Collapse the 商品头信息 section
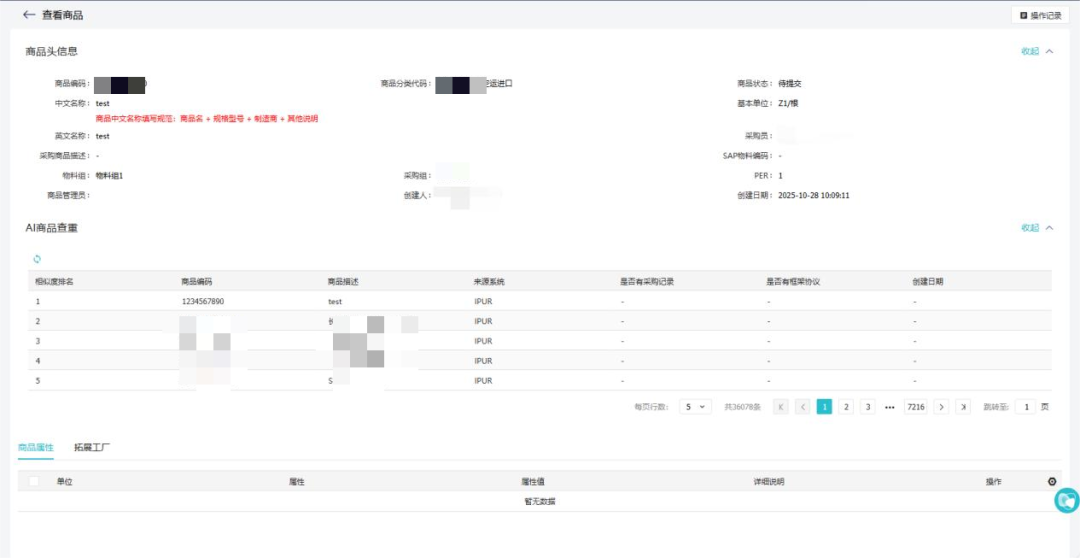The height and width of the screenshot is (558, 1080). click(x=1037, y=51)
